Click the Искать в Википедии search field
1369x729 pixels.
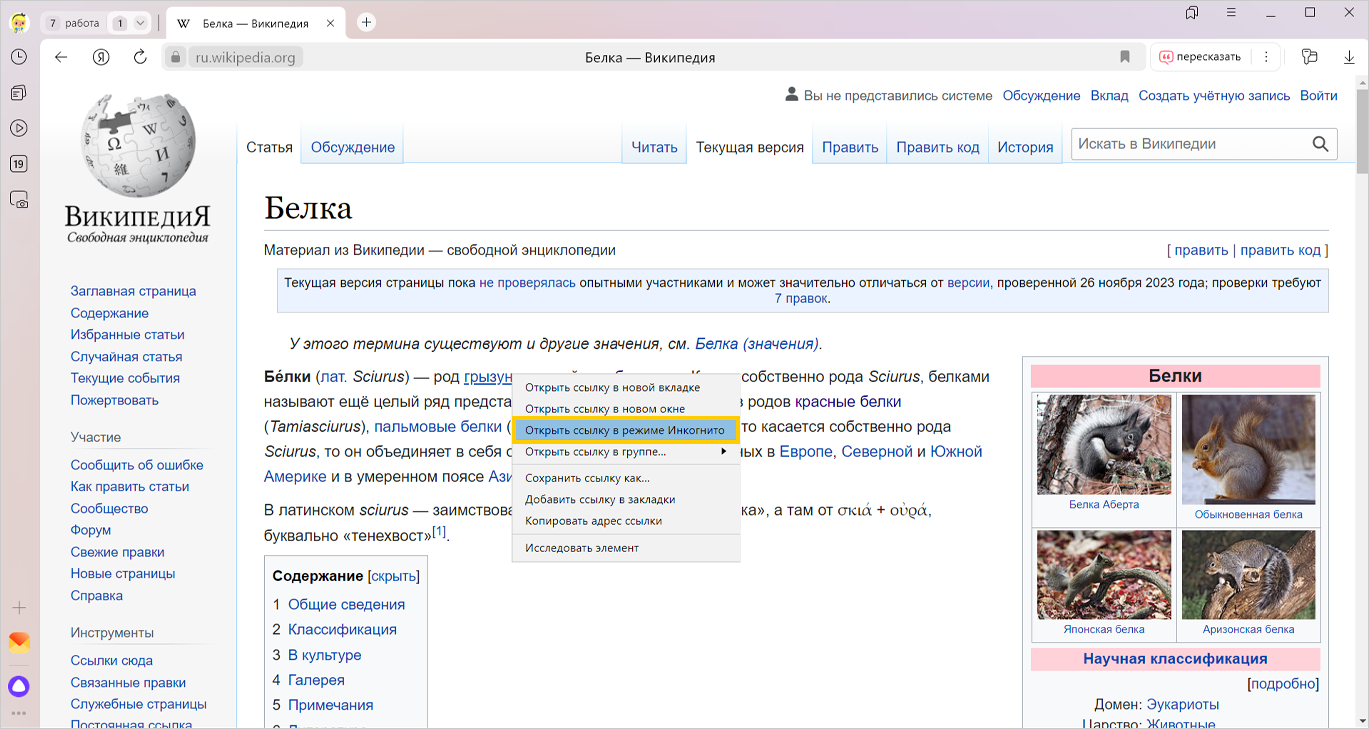pyautogui.click(x=1190, y=144)
